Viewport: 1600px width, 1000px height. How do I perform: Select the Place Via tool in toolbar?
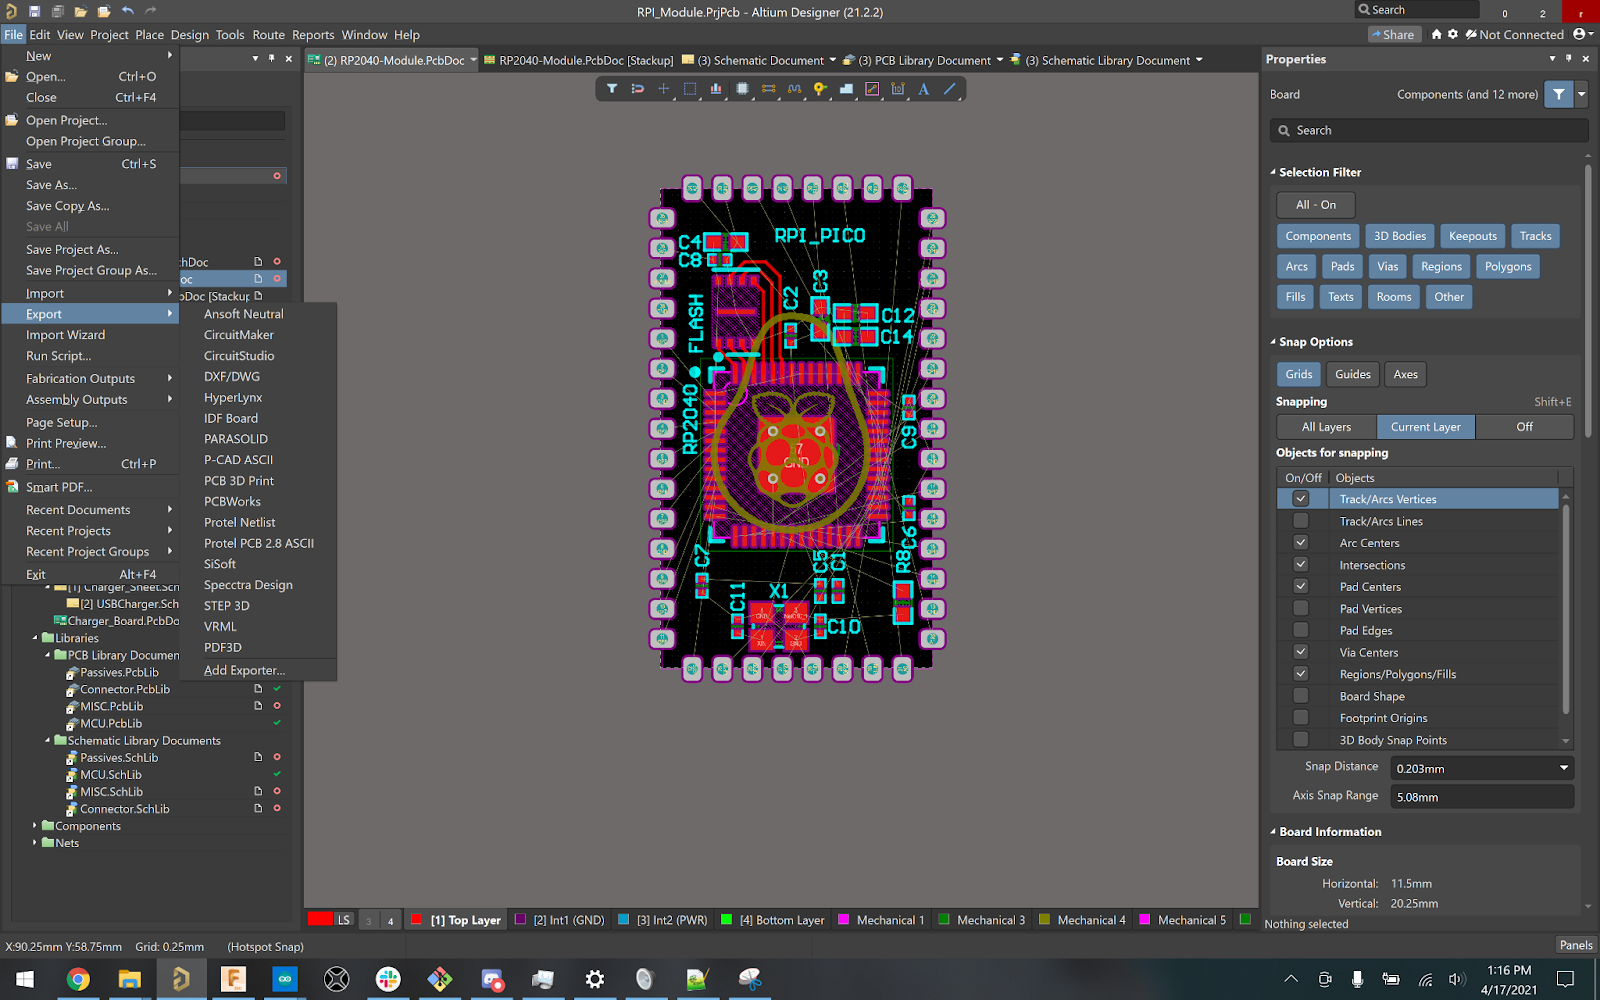pos(820,89)
